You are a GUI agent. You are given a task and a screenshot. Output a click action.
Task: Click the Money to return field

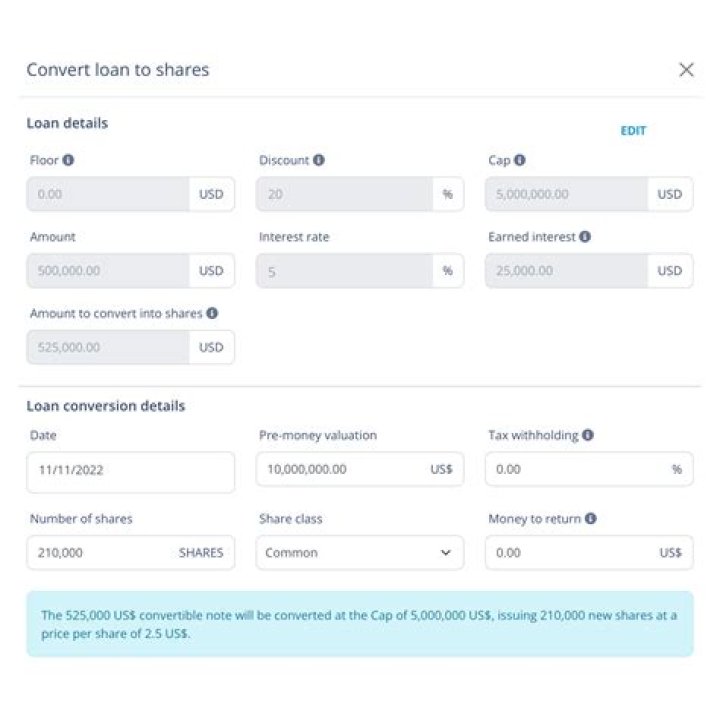click(x=568, y=552)
